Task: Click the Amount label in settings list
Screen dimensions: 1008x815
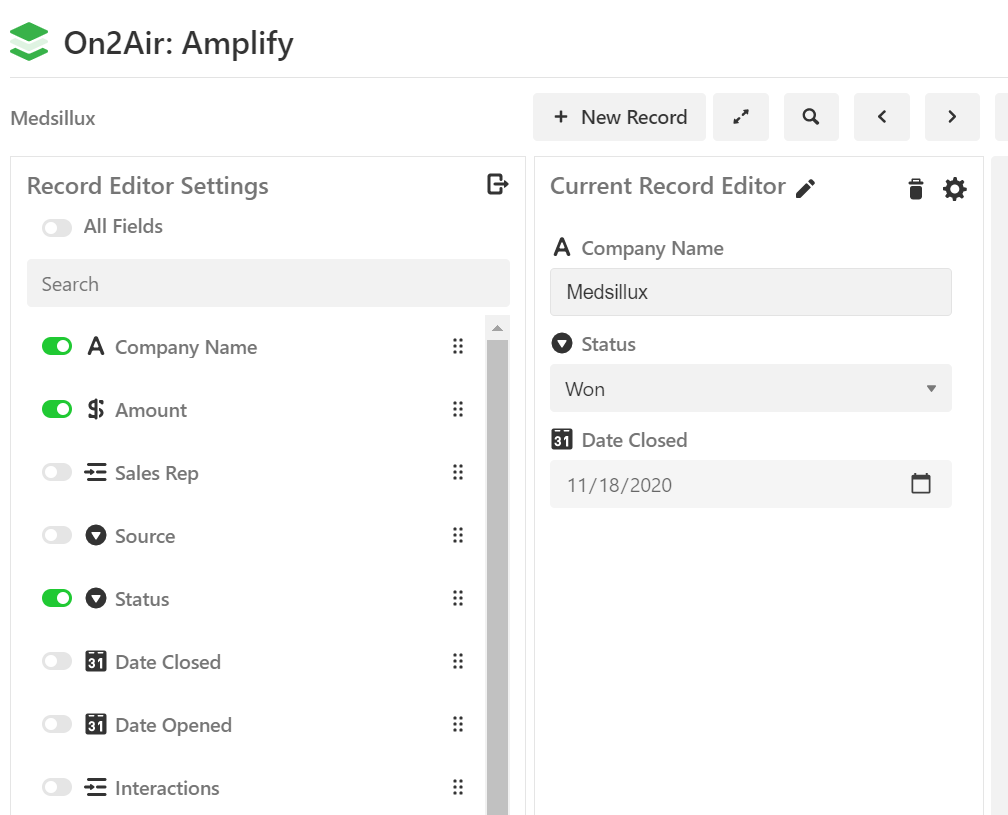Action: click(151, 410)
